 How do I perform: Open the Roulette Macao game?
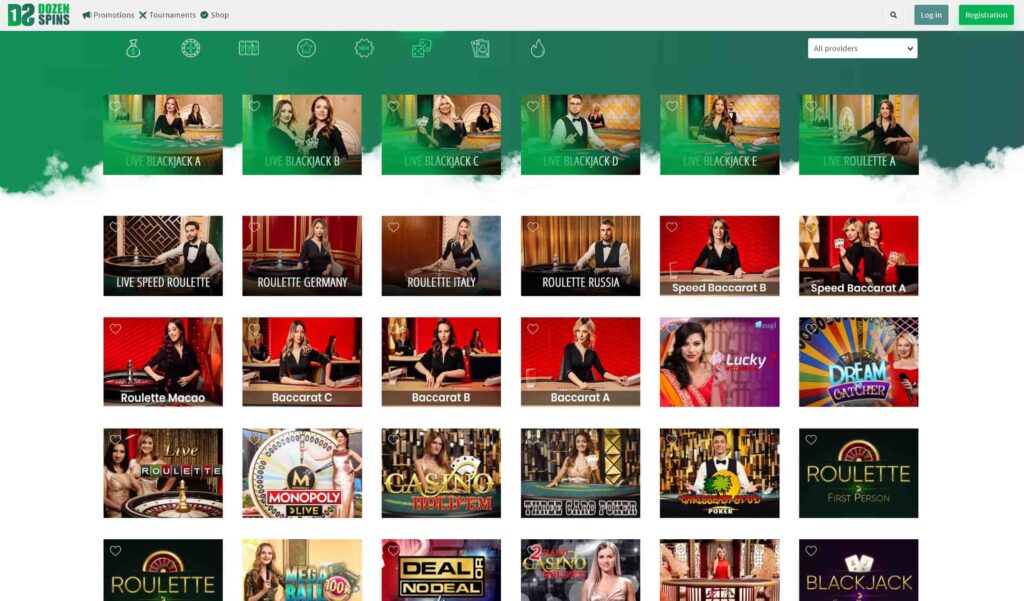click(x=163, y=362)
